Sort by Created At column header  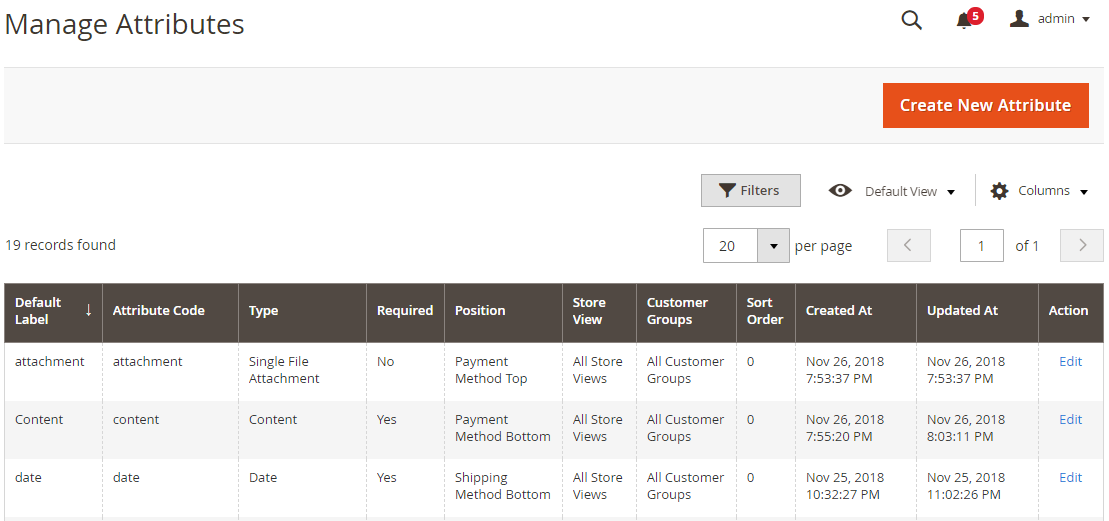839,311
